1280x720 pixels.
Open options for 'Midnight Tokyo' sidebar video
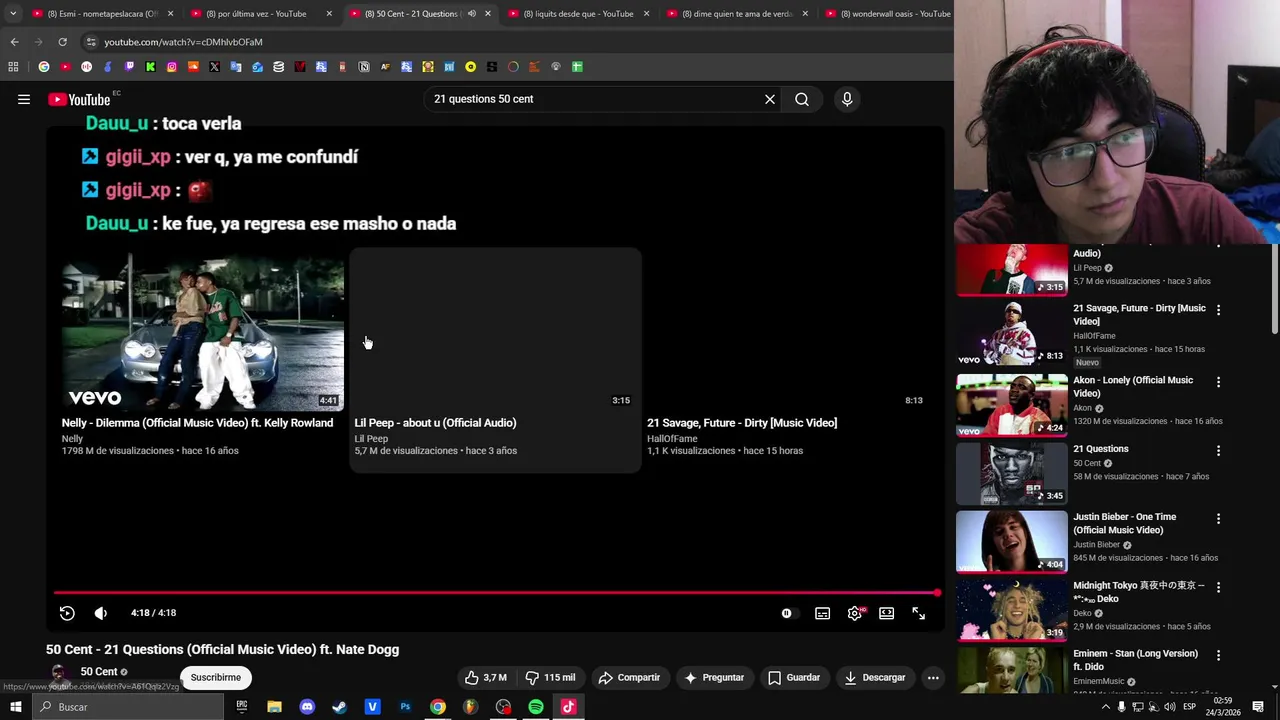(1218, 587)
